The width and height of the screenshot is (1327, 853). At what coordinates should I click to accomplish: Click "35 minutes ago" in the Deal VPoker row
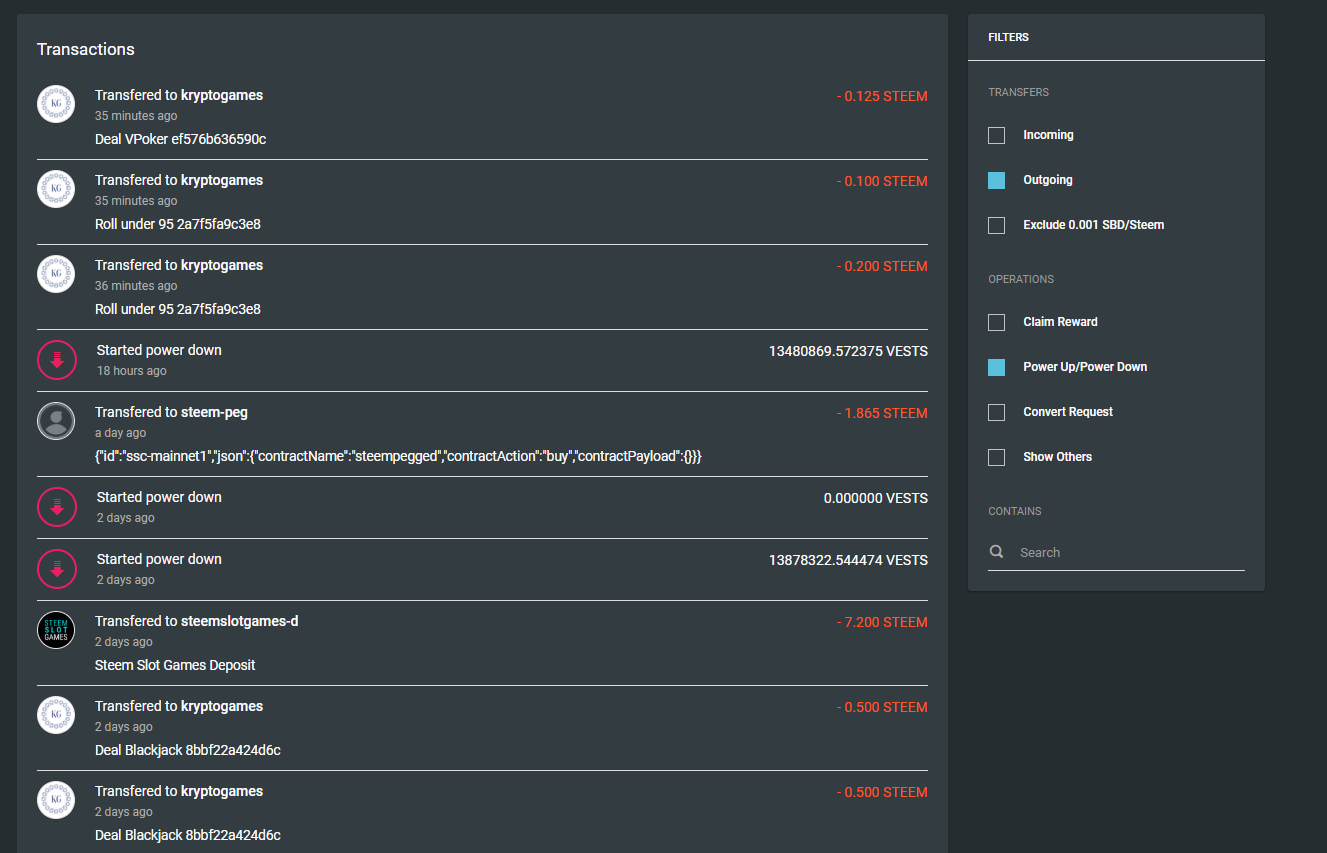click(x=136, y=116)
